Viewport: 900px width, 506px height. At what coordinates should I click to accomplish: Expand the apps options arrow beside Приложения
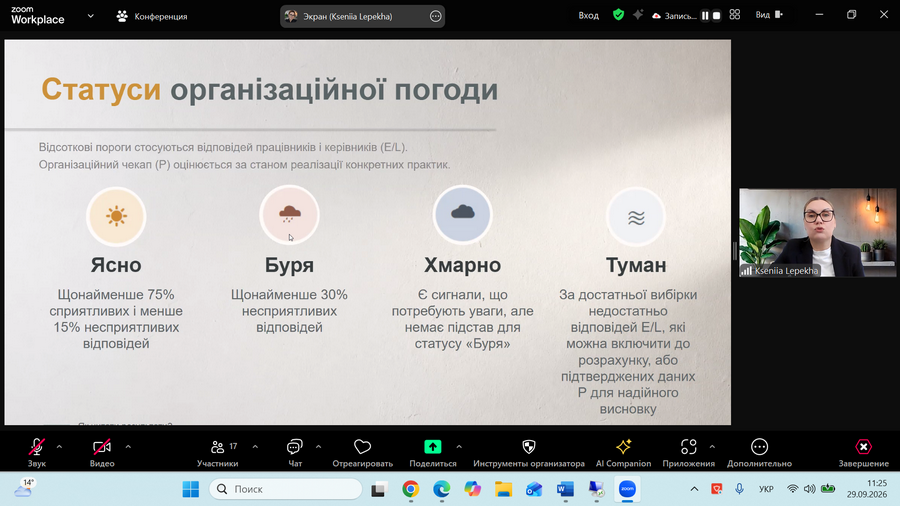coord(712,446)
